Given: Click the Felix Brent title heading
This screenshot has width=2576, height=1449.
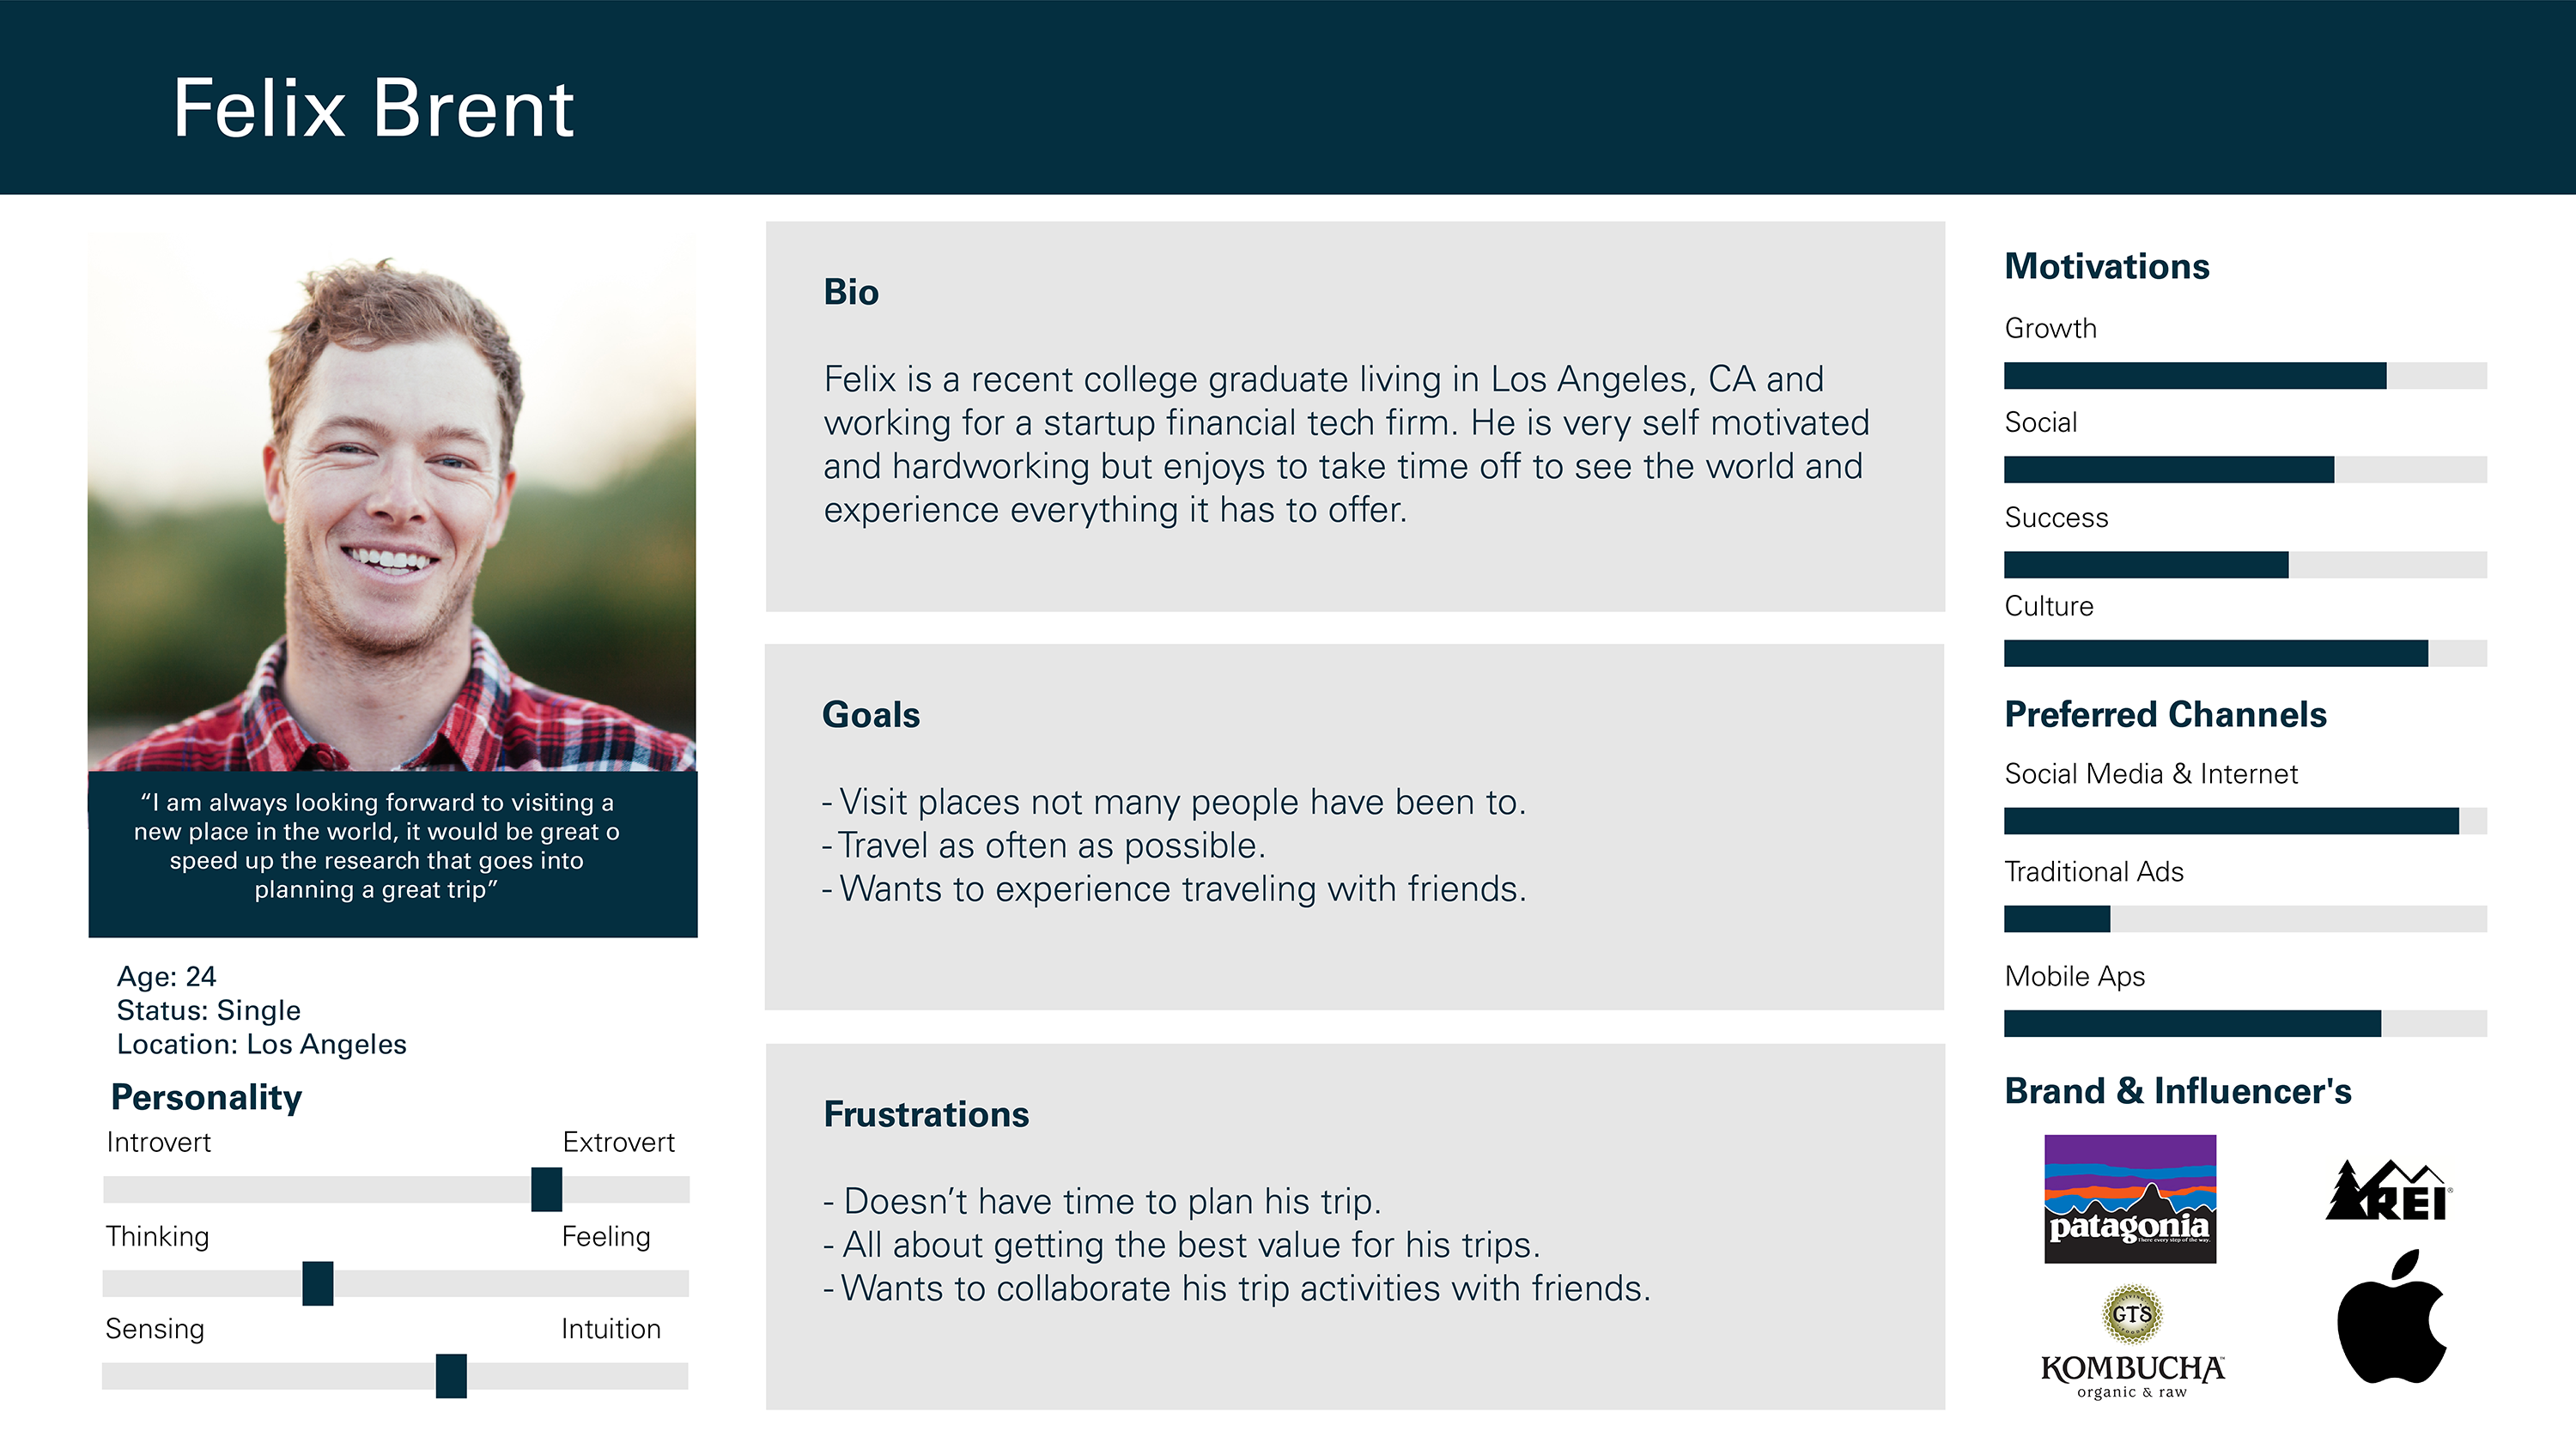Looking at the screenshot, I should [x=373, y=108].
